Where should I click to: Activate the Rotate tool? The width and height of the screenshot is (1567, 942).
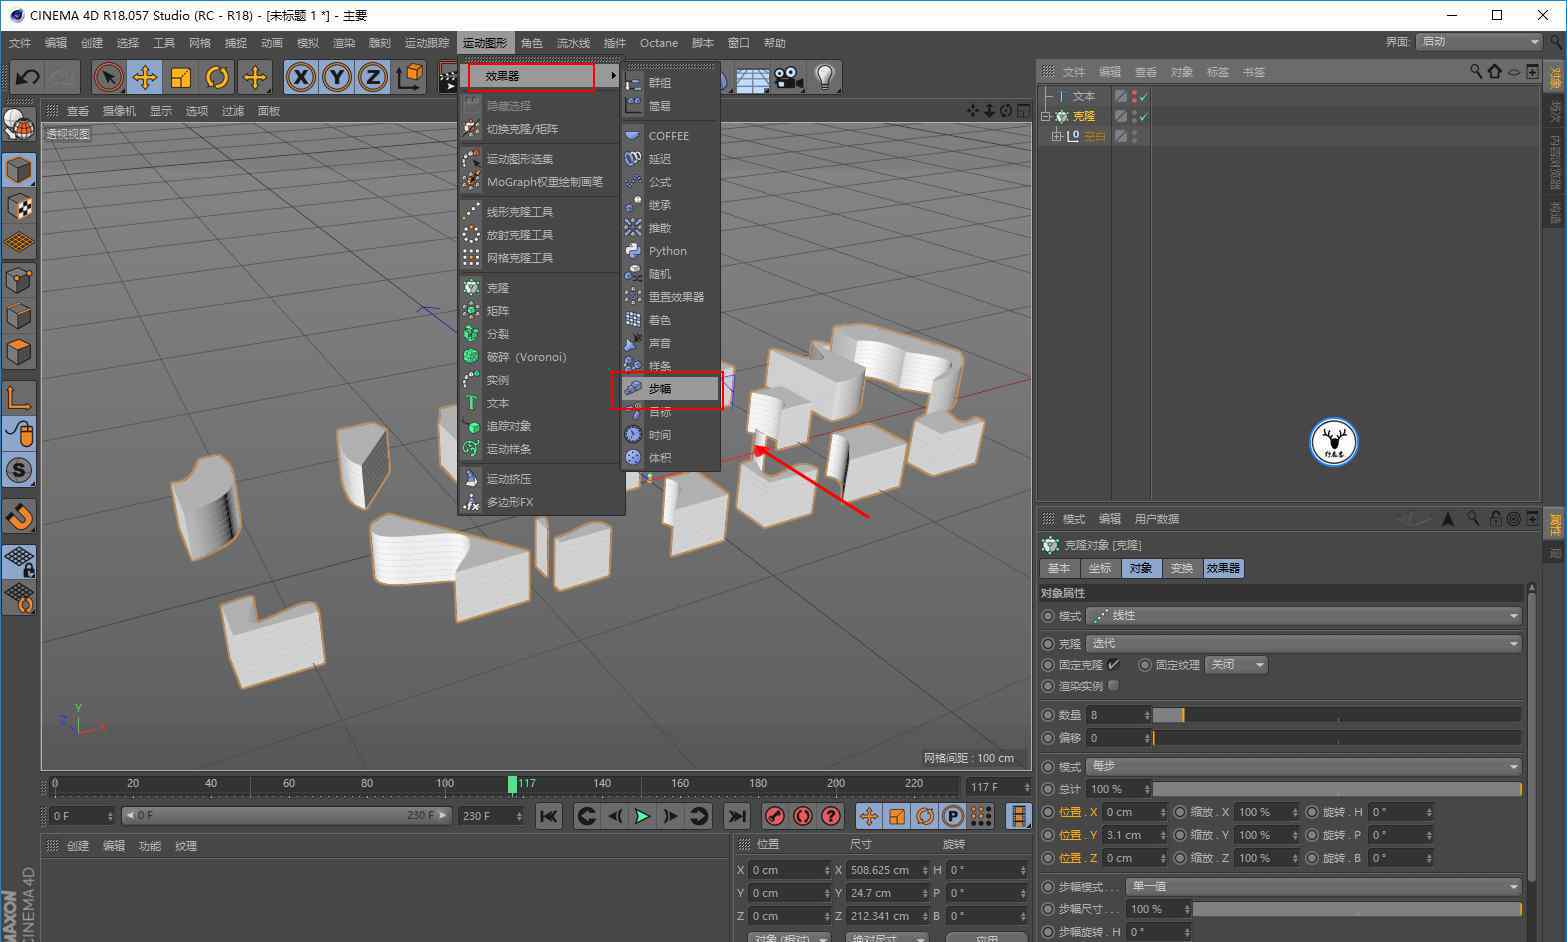point(217,77)
